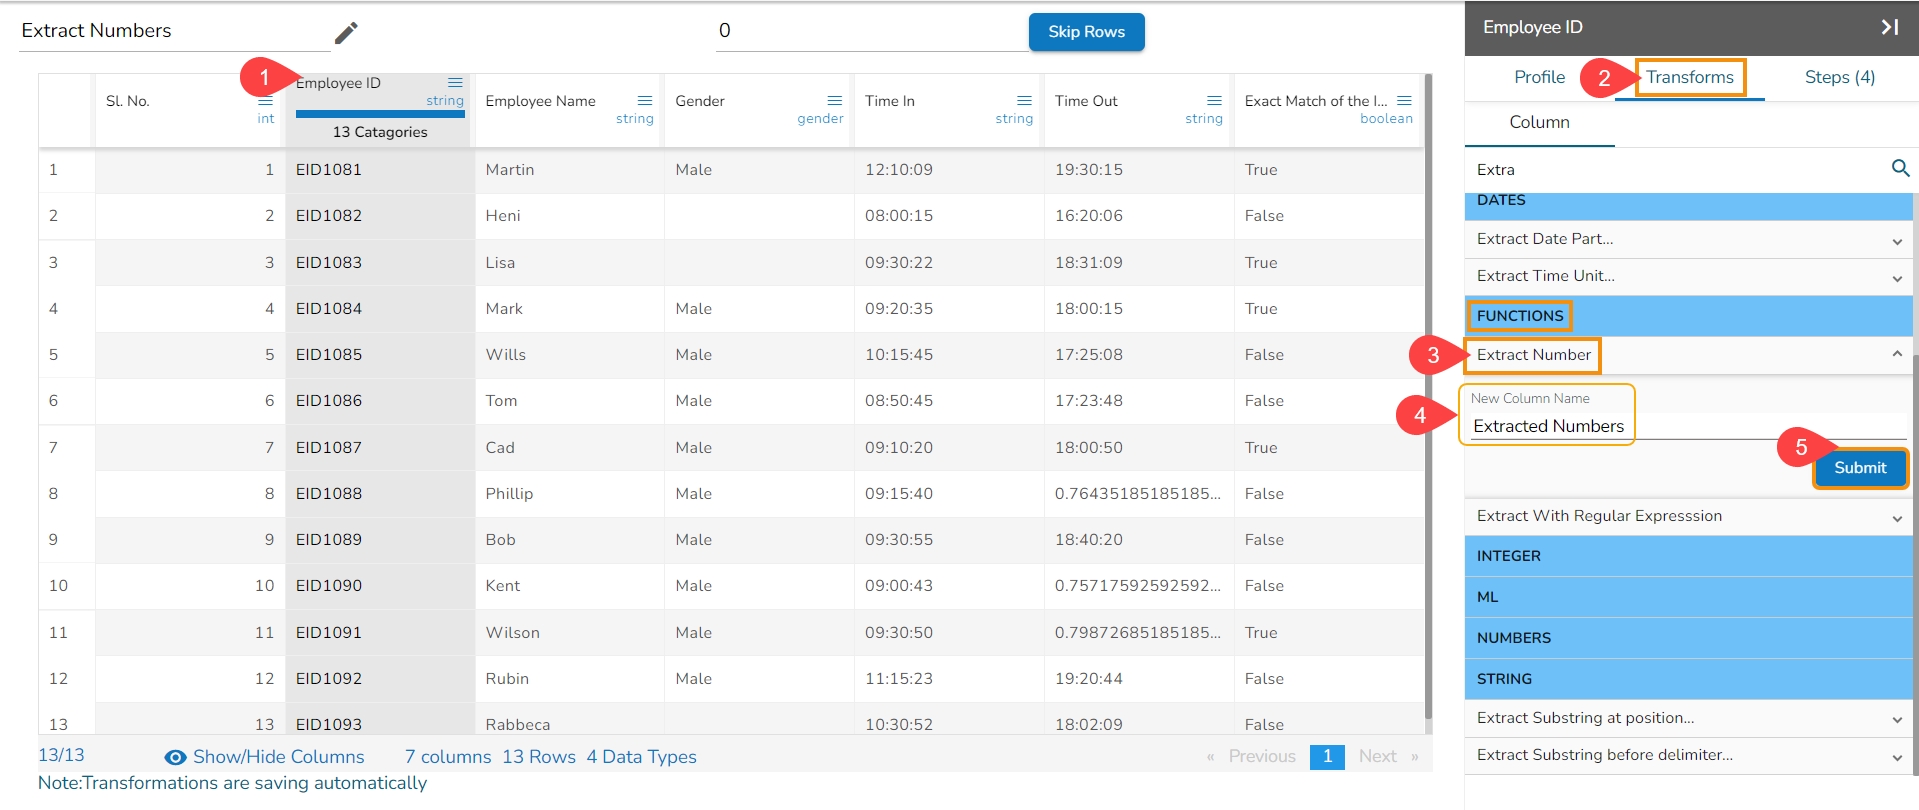This screenshot has height=810, width=1919.
Task: Open the Time In column menu icon
Action: pyautogui.click(x=1024, y=101)
